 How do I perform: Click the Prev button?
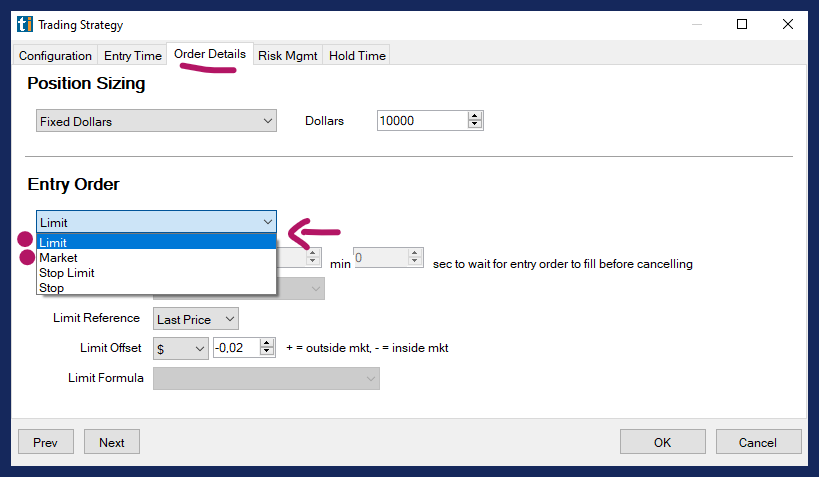click(x=46, y=442)
